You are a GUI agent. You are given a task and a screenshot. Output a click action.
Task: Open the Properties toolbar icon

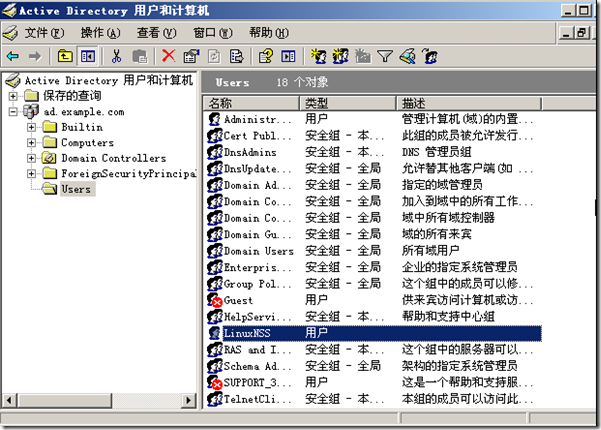[x=191, y=56]
